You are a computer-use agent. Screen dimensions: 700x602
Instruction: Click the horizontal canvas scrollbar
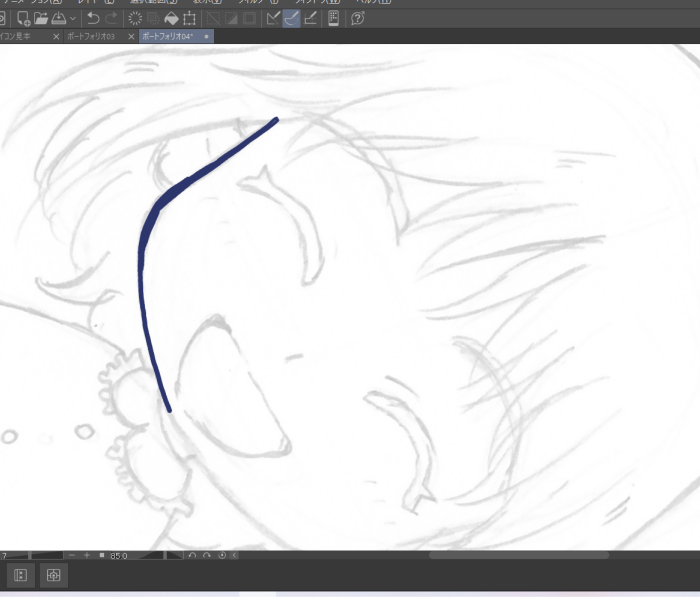tap(518, 555)
